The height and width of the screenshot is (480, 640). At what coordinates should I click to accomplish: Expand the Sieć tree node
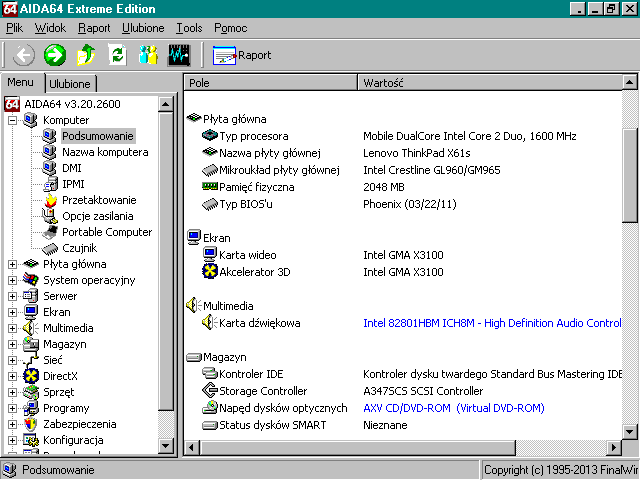(x=13, y=360)
